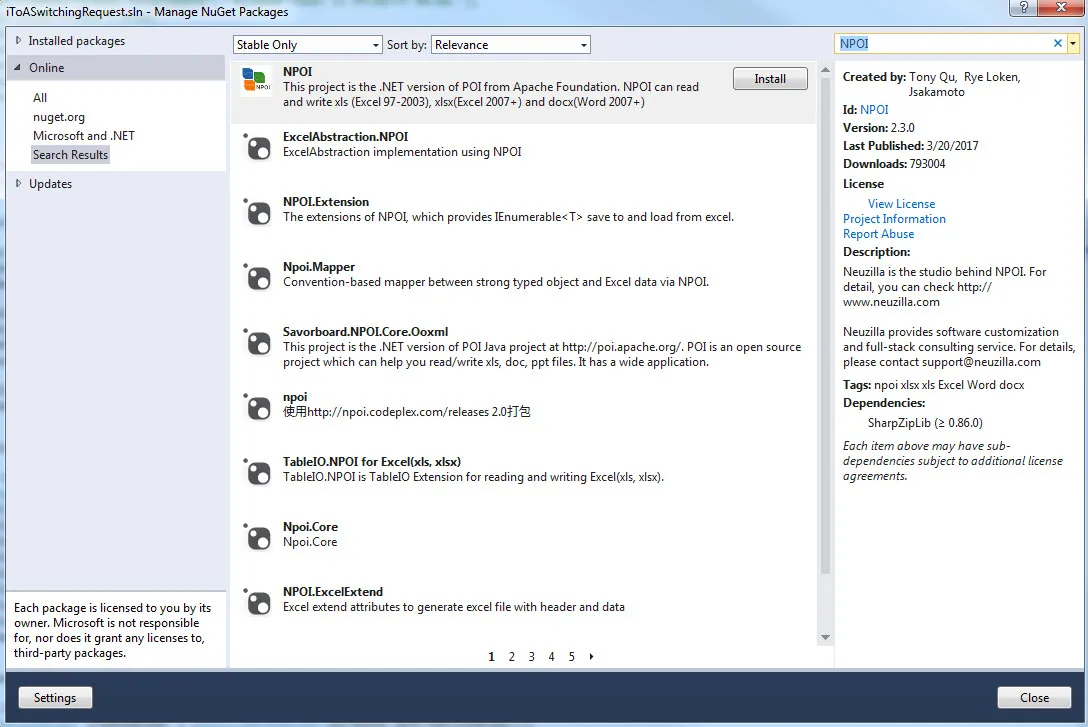Select All under Online

40,98
